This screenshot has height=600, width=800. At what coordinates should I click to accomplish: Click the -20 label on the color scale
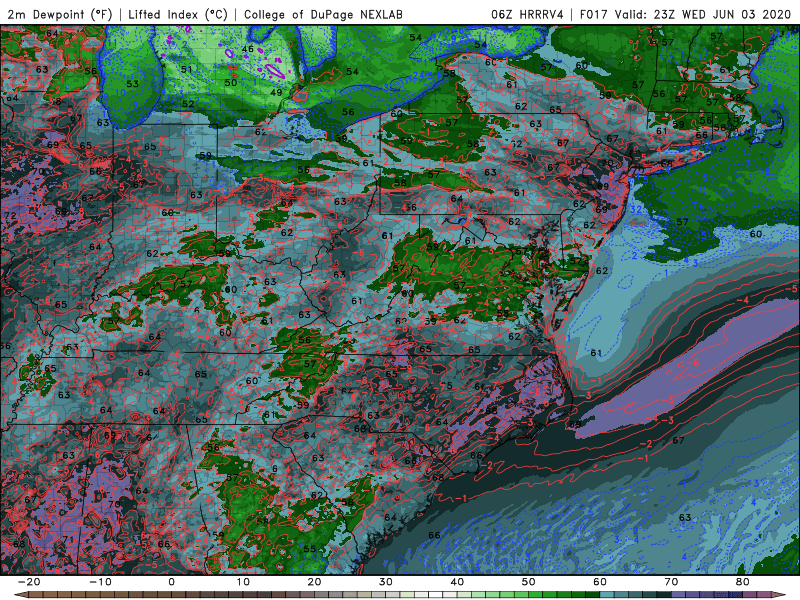(x=29, y=582)
